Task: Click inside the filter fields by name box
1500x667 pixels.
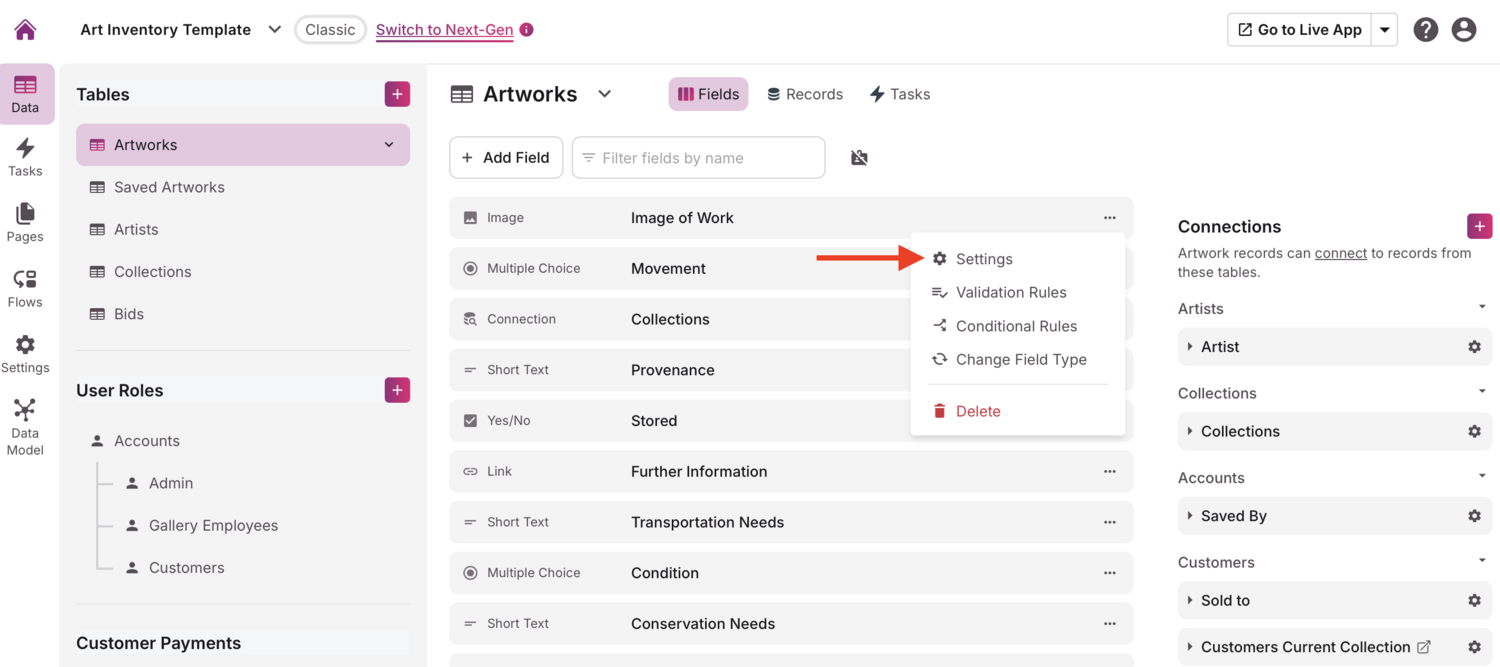Action: [x=698, y=157]
